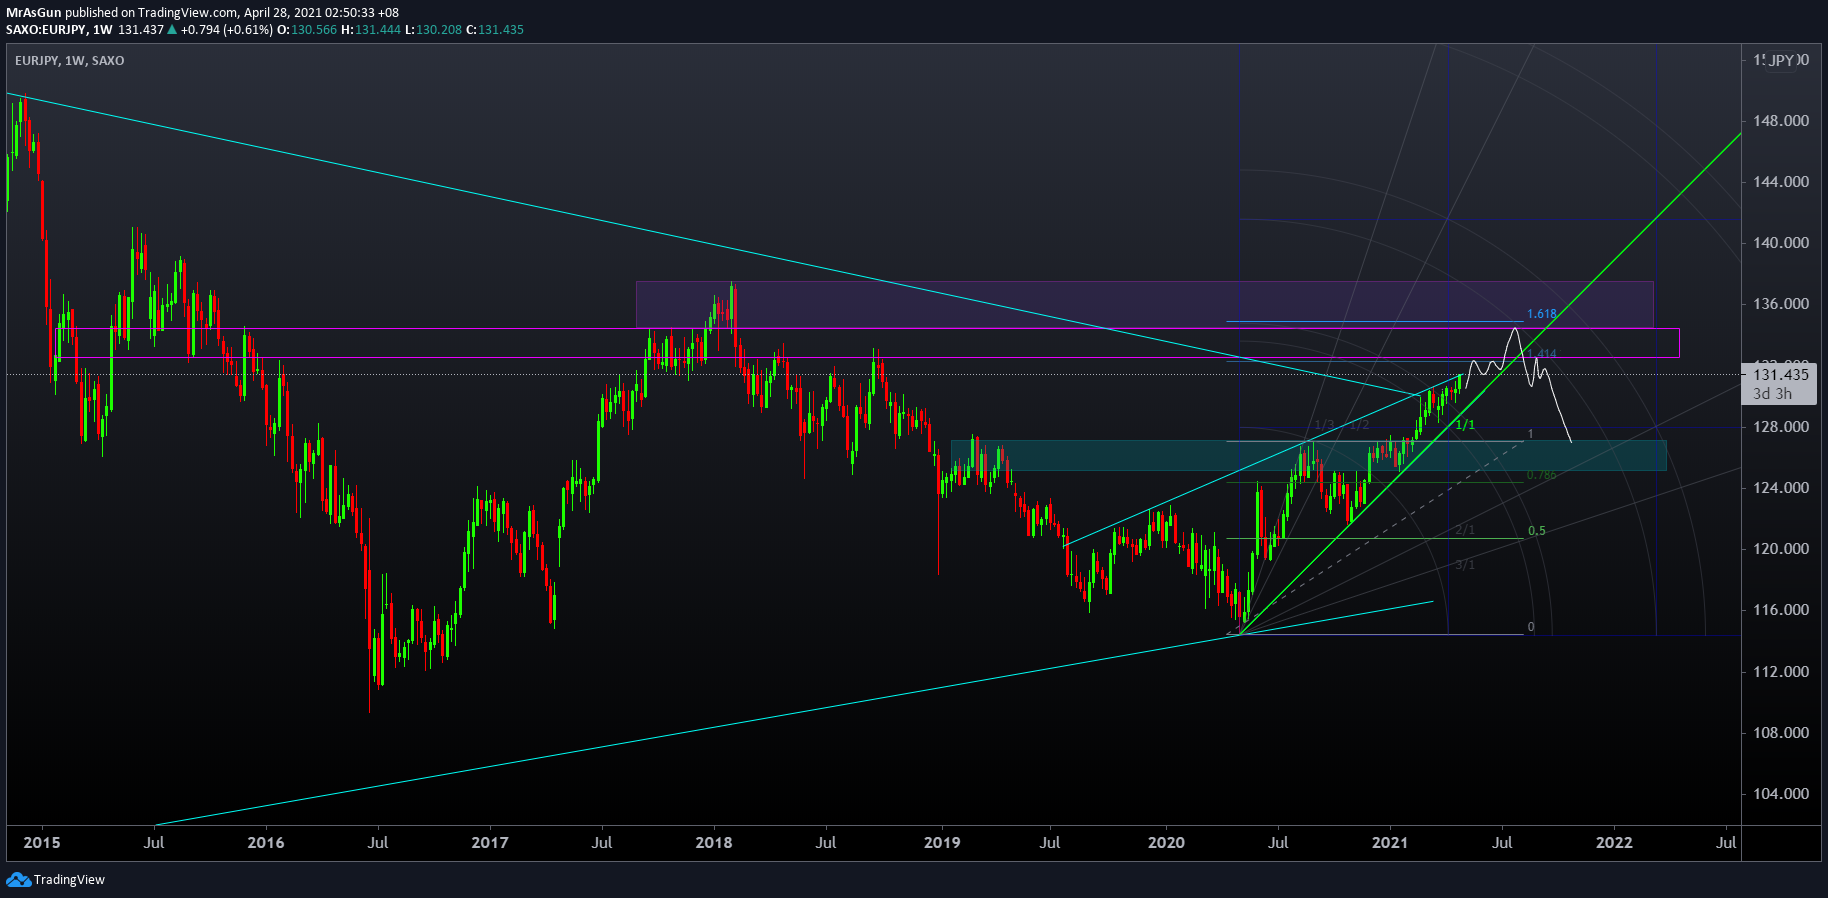Click the 0.5 Fibonacci level label

point(1537,531)
